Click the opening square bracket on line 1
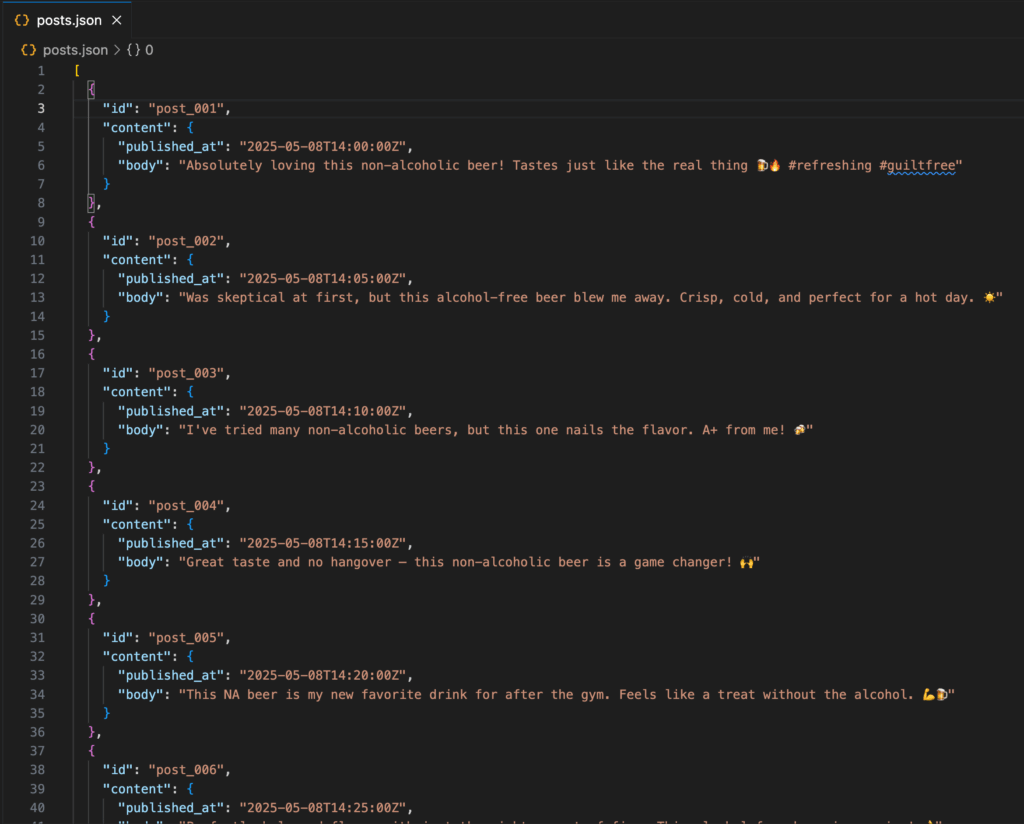Image resolution: width=1024 pixels, height=824 pixels. [77, 71]
